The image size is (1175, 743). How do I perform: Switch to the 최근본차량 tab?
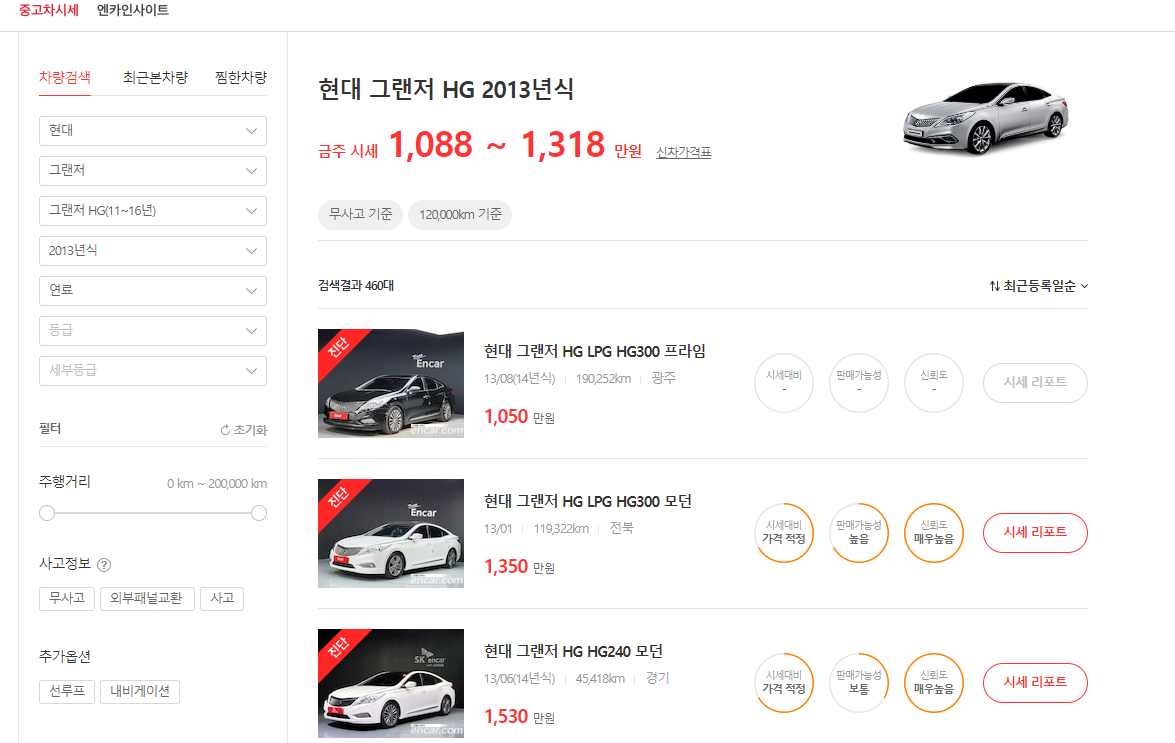(155, 78)
